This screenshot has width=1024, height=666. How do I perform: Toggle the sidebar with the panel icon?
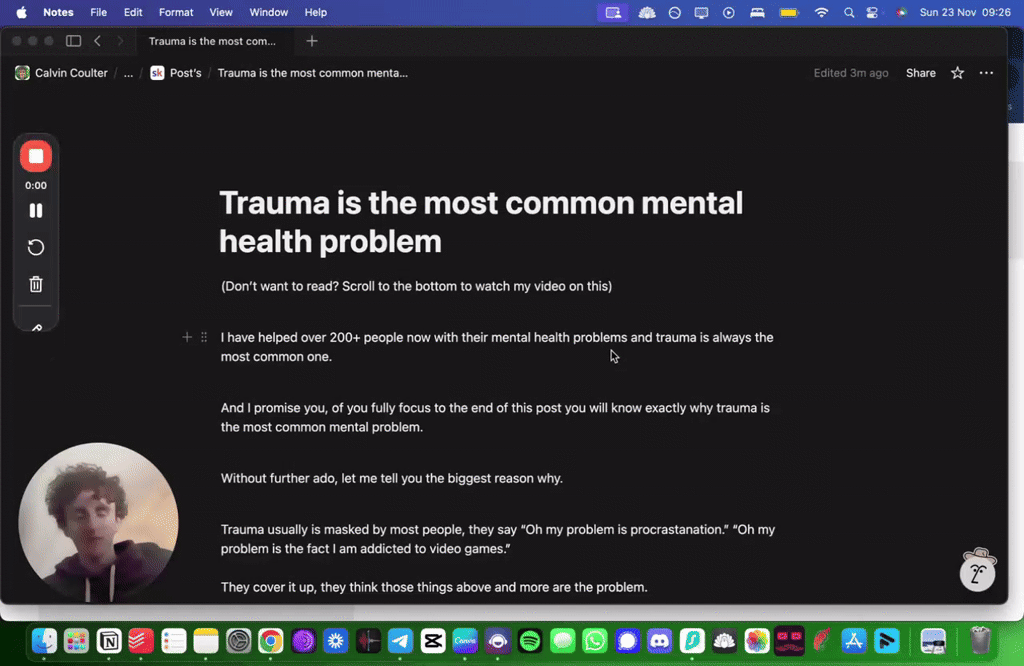pos(73,41)
